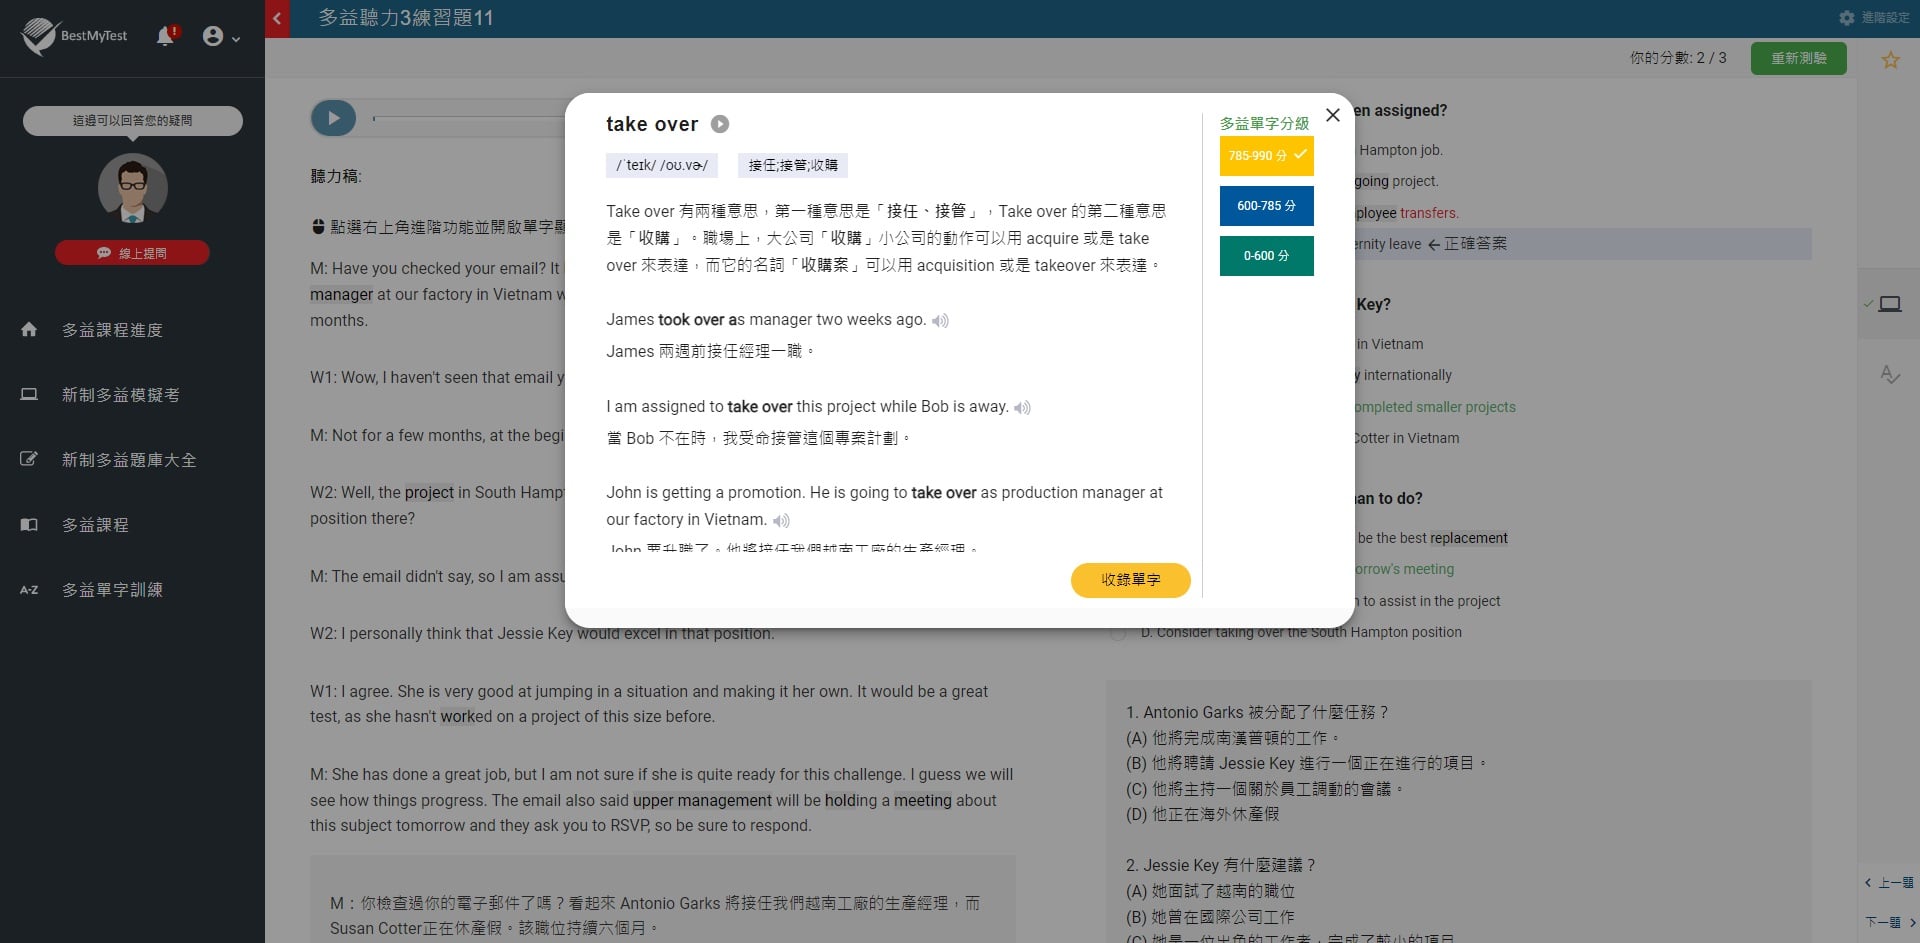
Task: Play audio for assigned to take over sentence
Action: [1022, 407]
